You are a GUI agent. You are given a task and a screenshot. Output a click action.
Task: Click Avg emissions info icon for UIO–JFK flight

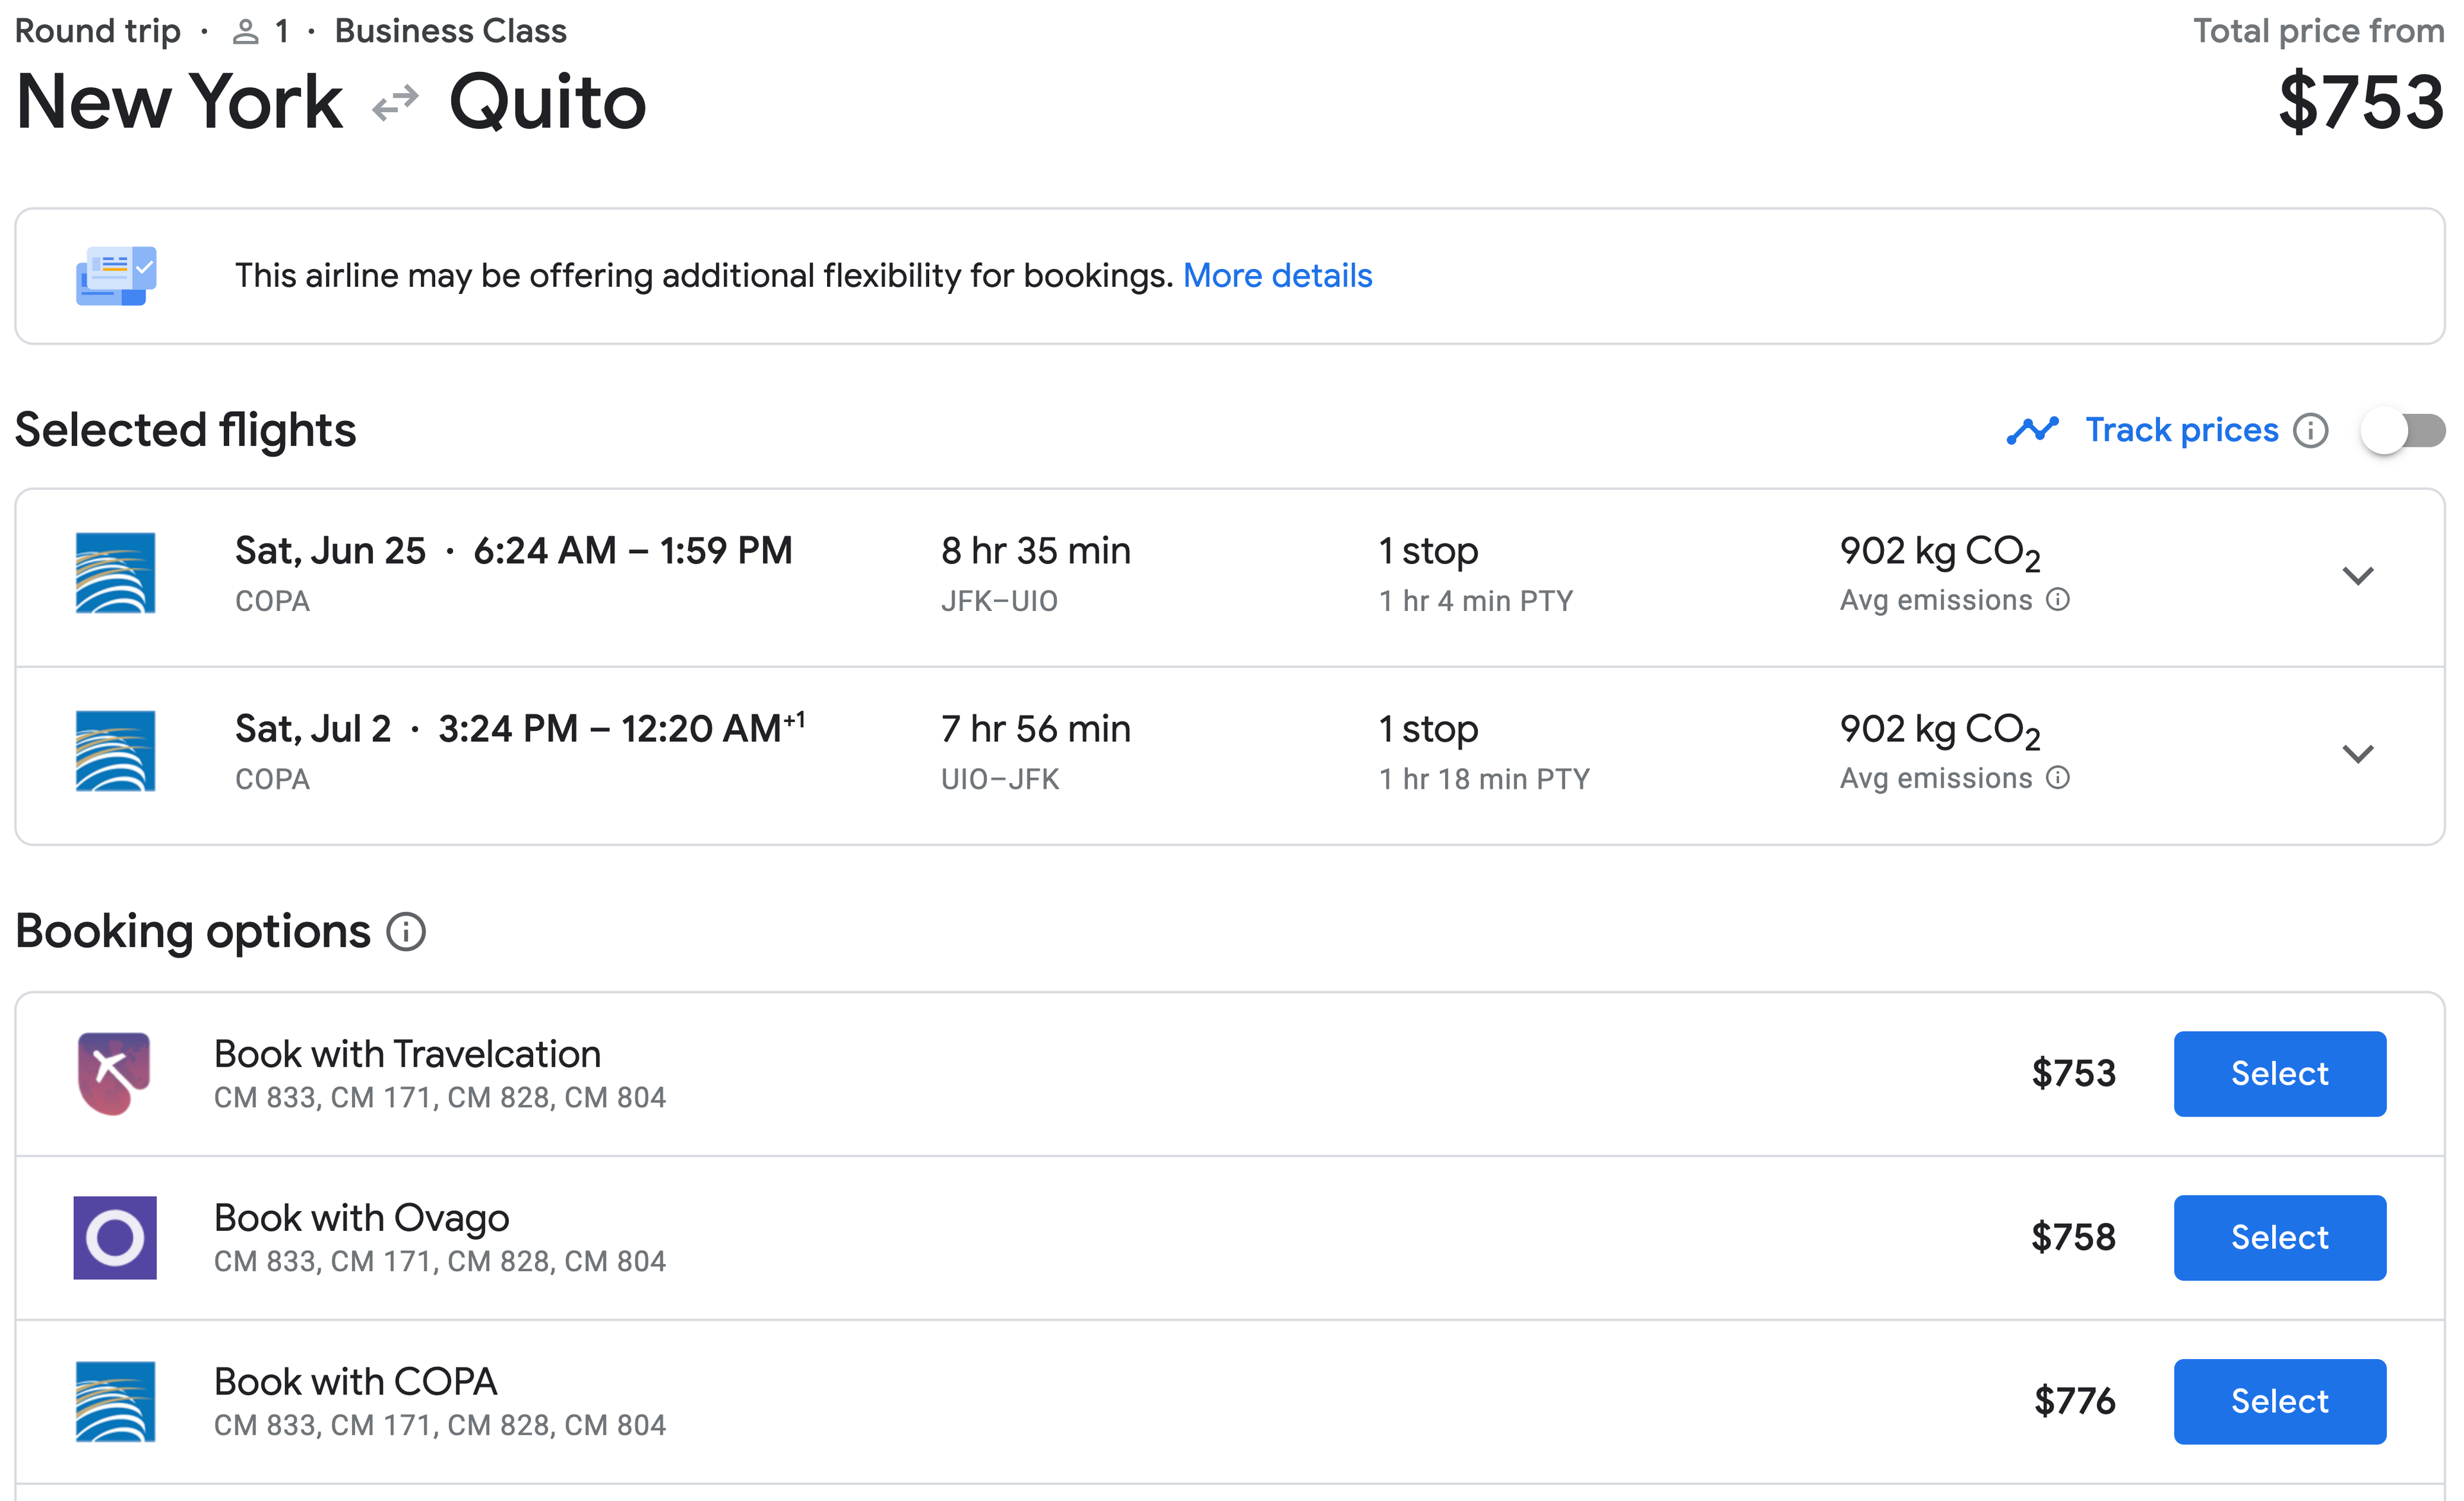2057,777
